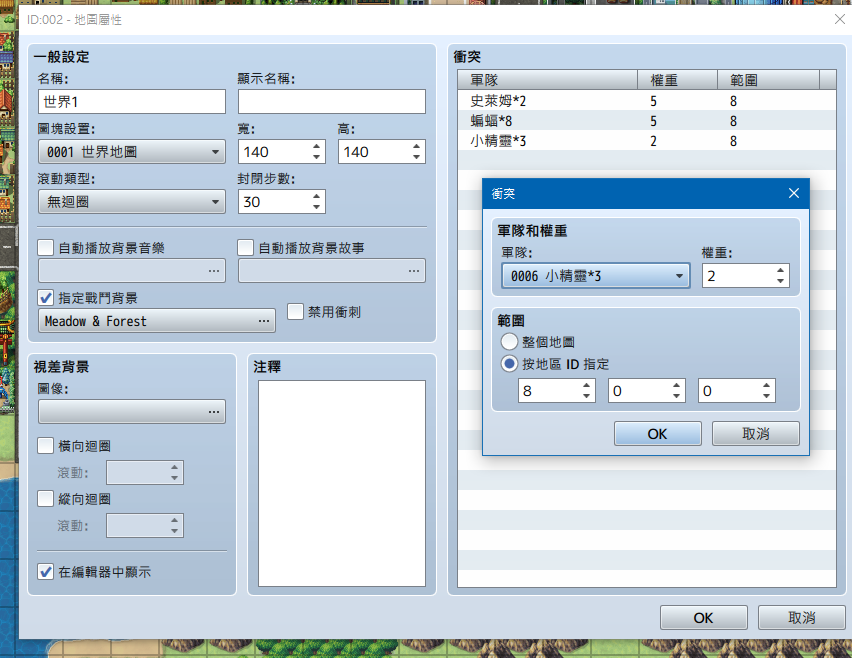Increase the 封閉步數 value with up arrow

(x=316, y=196)
